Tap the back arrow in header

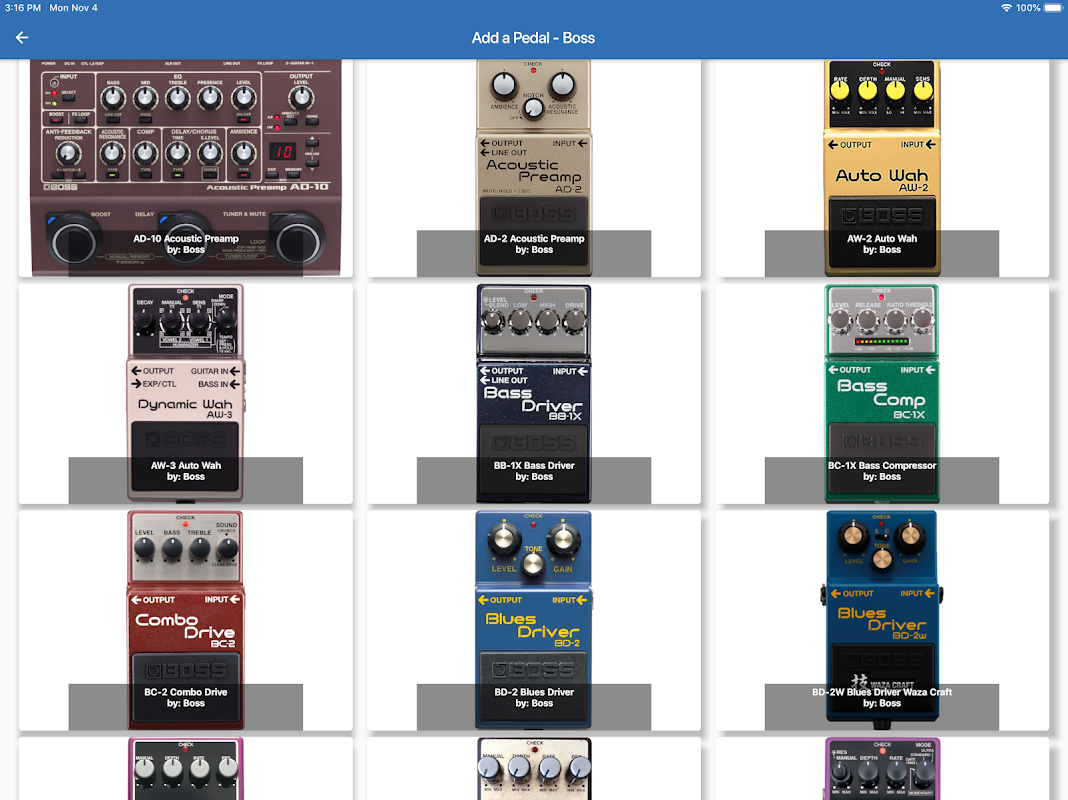22,38
